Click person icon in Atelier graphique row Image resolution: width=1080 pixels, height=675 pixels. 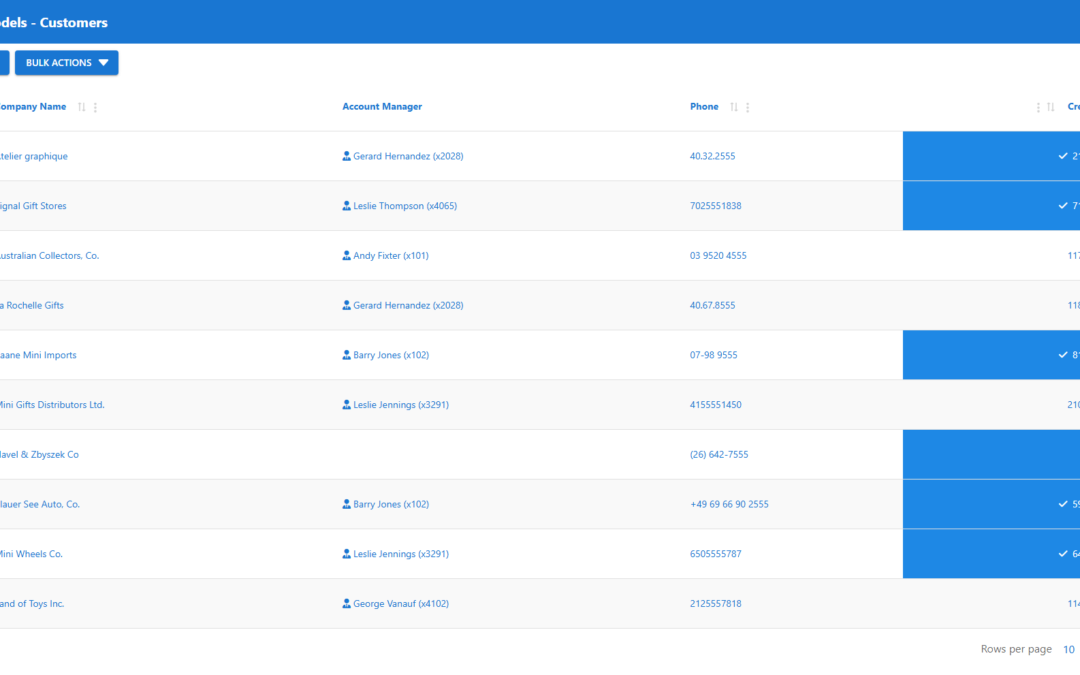[346, 156]
